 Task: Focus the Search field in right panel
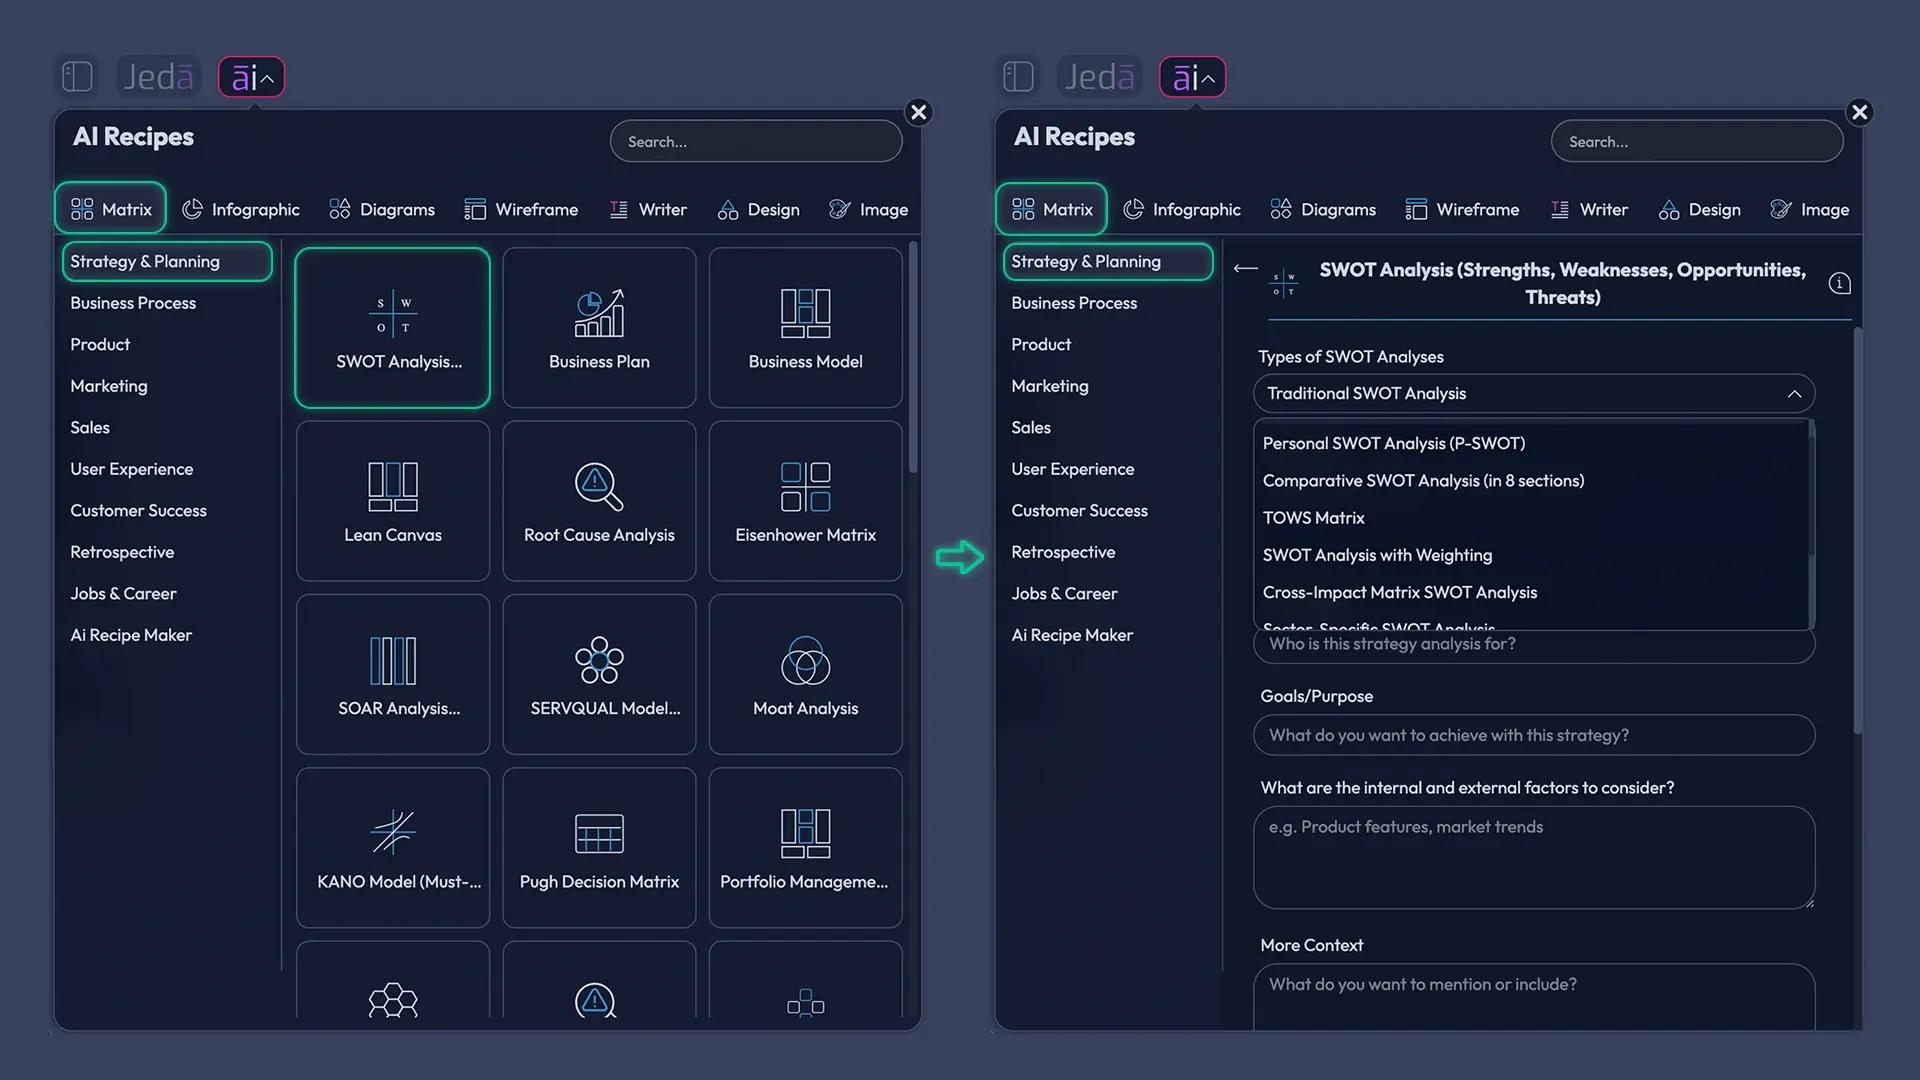[x=1697, y=141]
